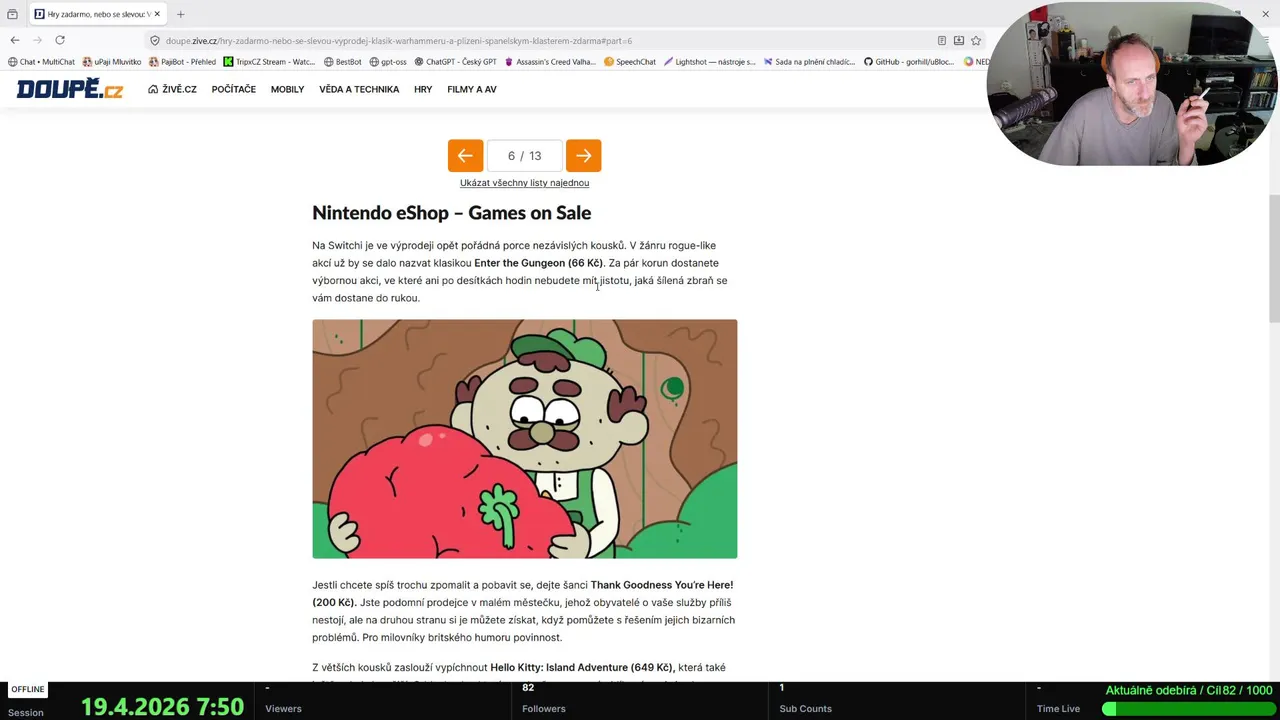Open POČÍTAČE menu section
The height and width of the screenshot is (720, 1280).
pos(234,89)
